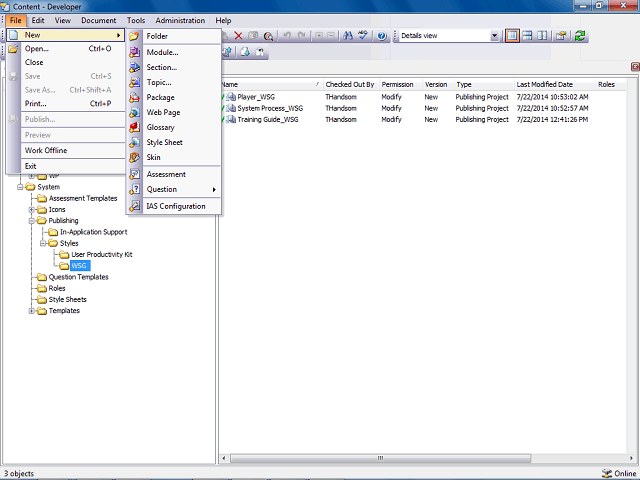Click the toolbar icon right of check-in
Viewport: 640px width, 480px height.
point(260,52)
